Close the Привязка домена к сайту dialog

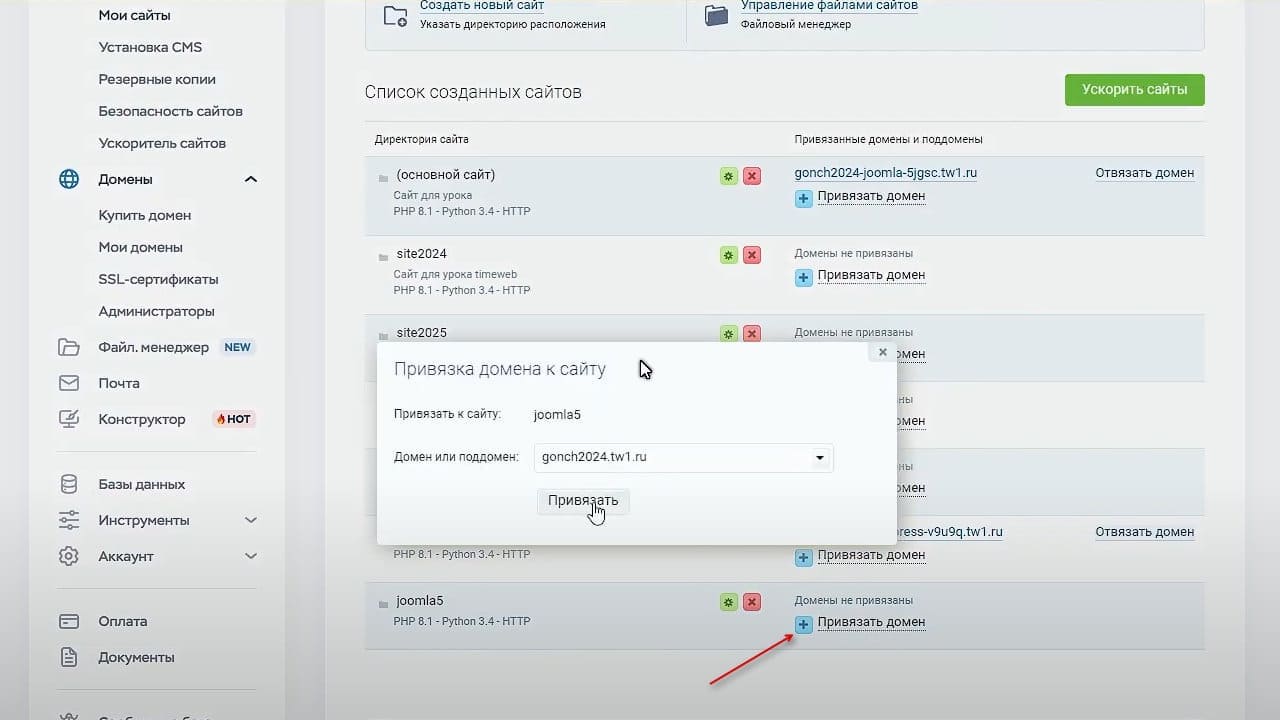click(x=882, y=352)
